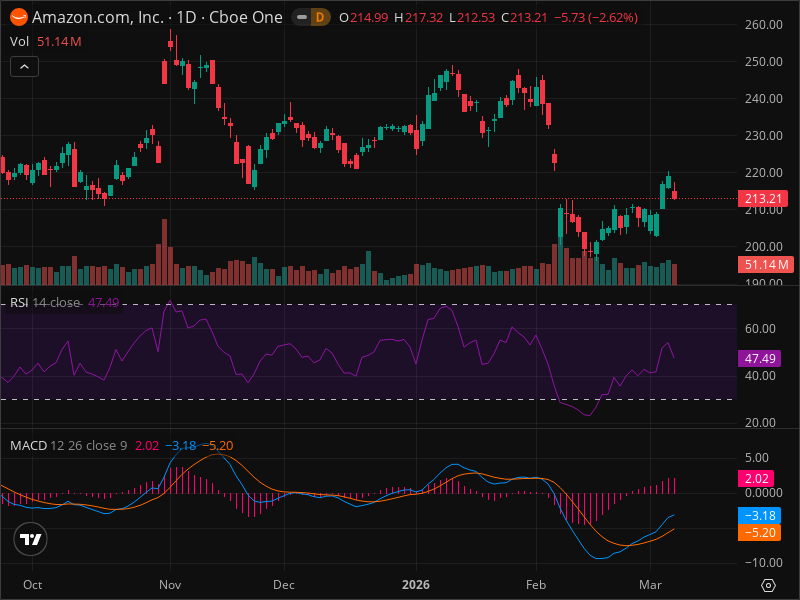
Task: Click the Feb label on the time axis
Action: [x=536, y=585]
